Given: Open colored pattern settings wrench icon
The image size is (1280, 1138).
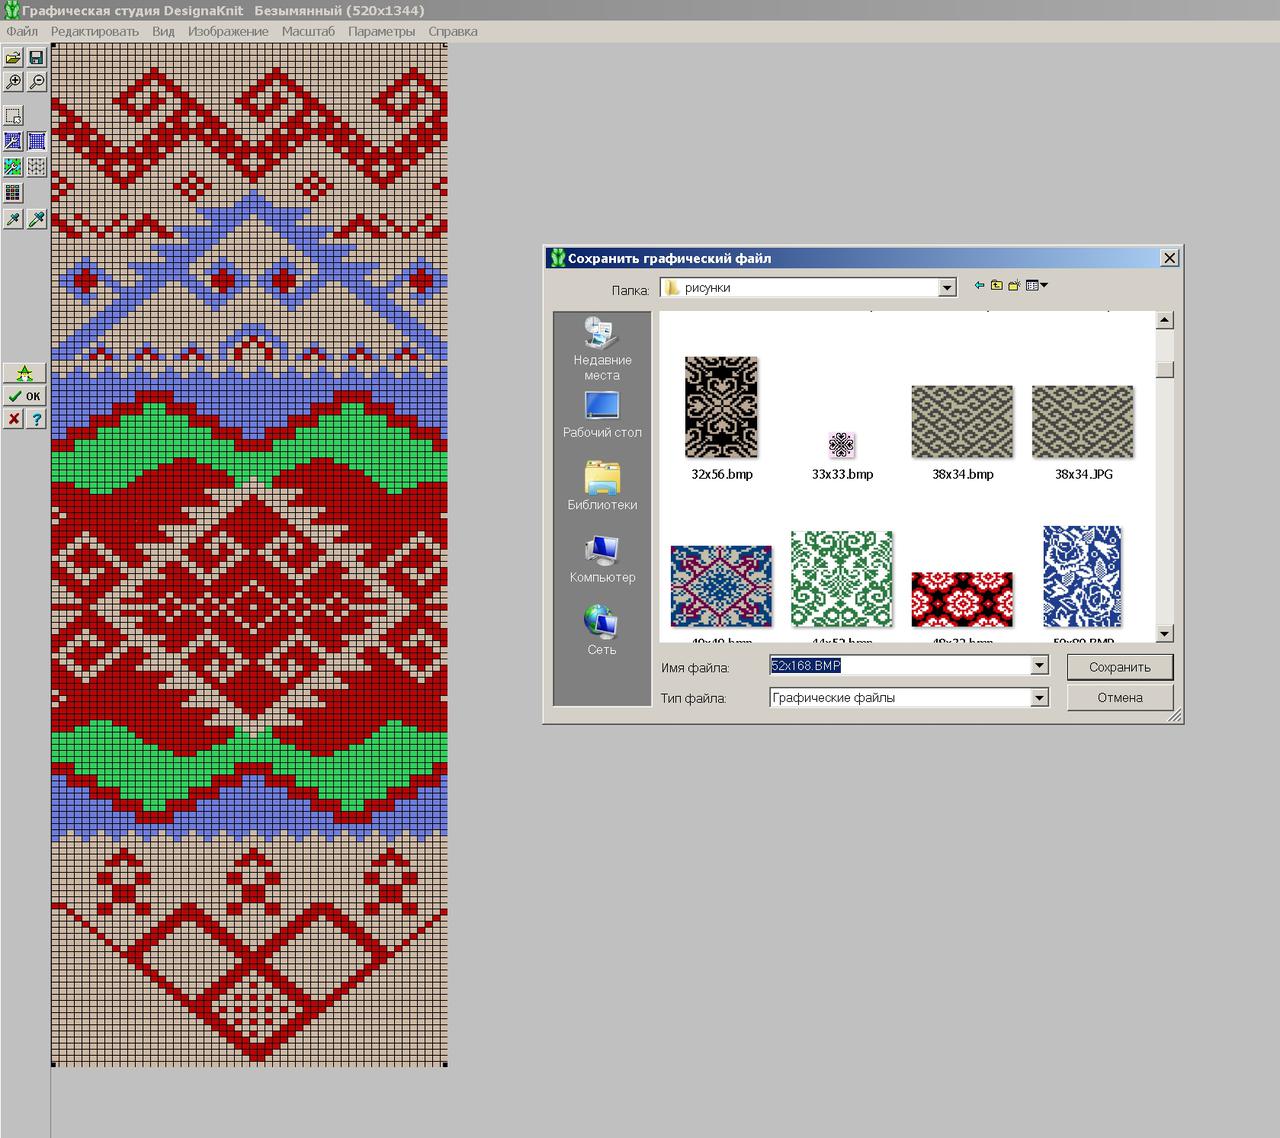Looking at the screenshot, I should pyautogui.click(x=13, y=166).
